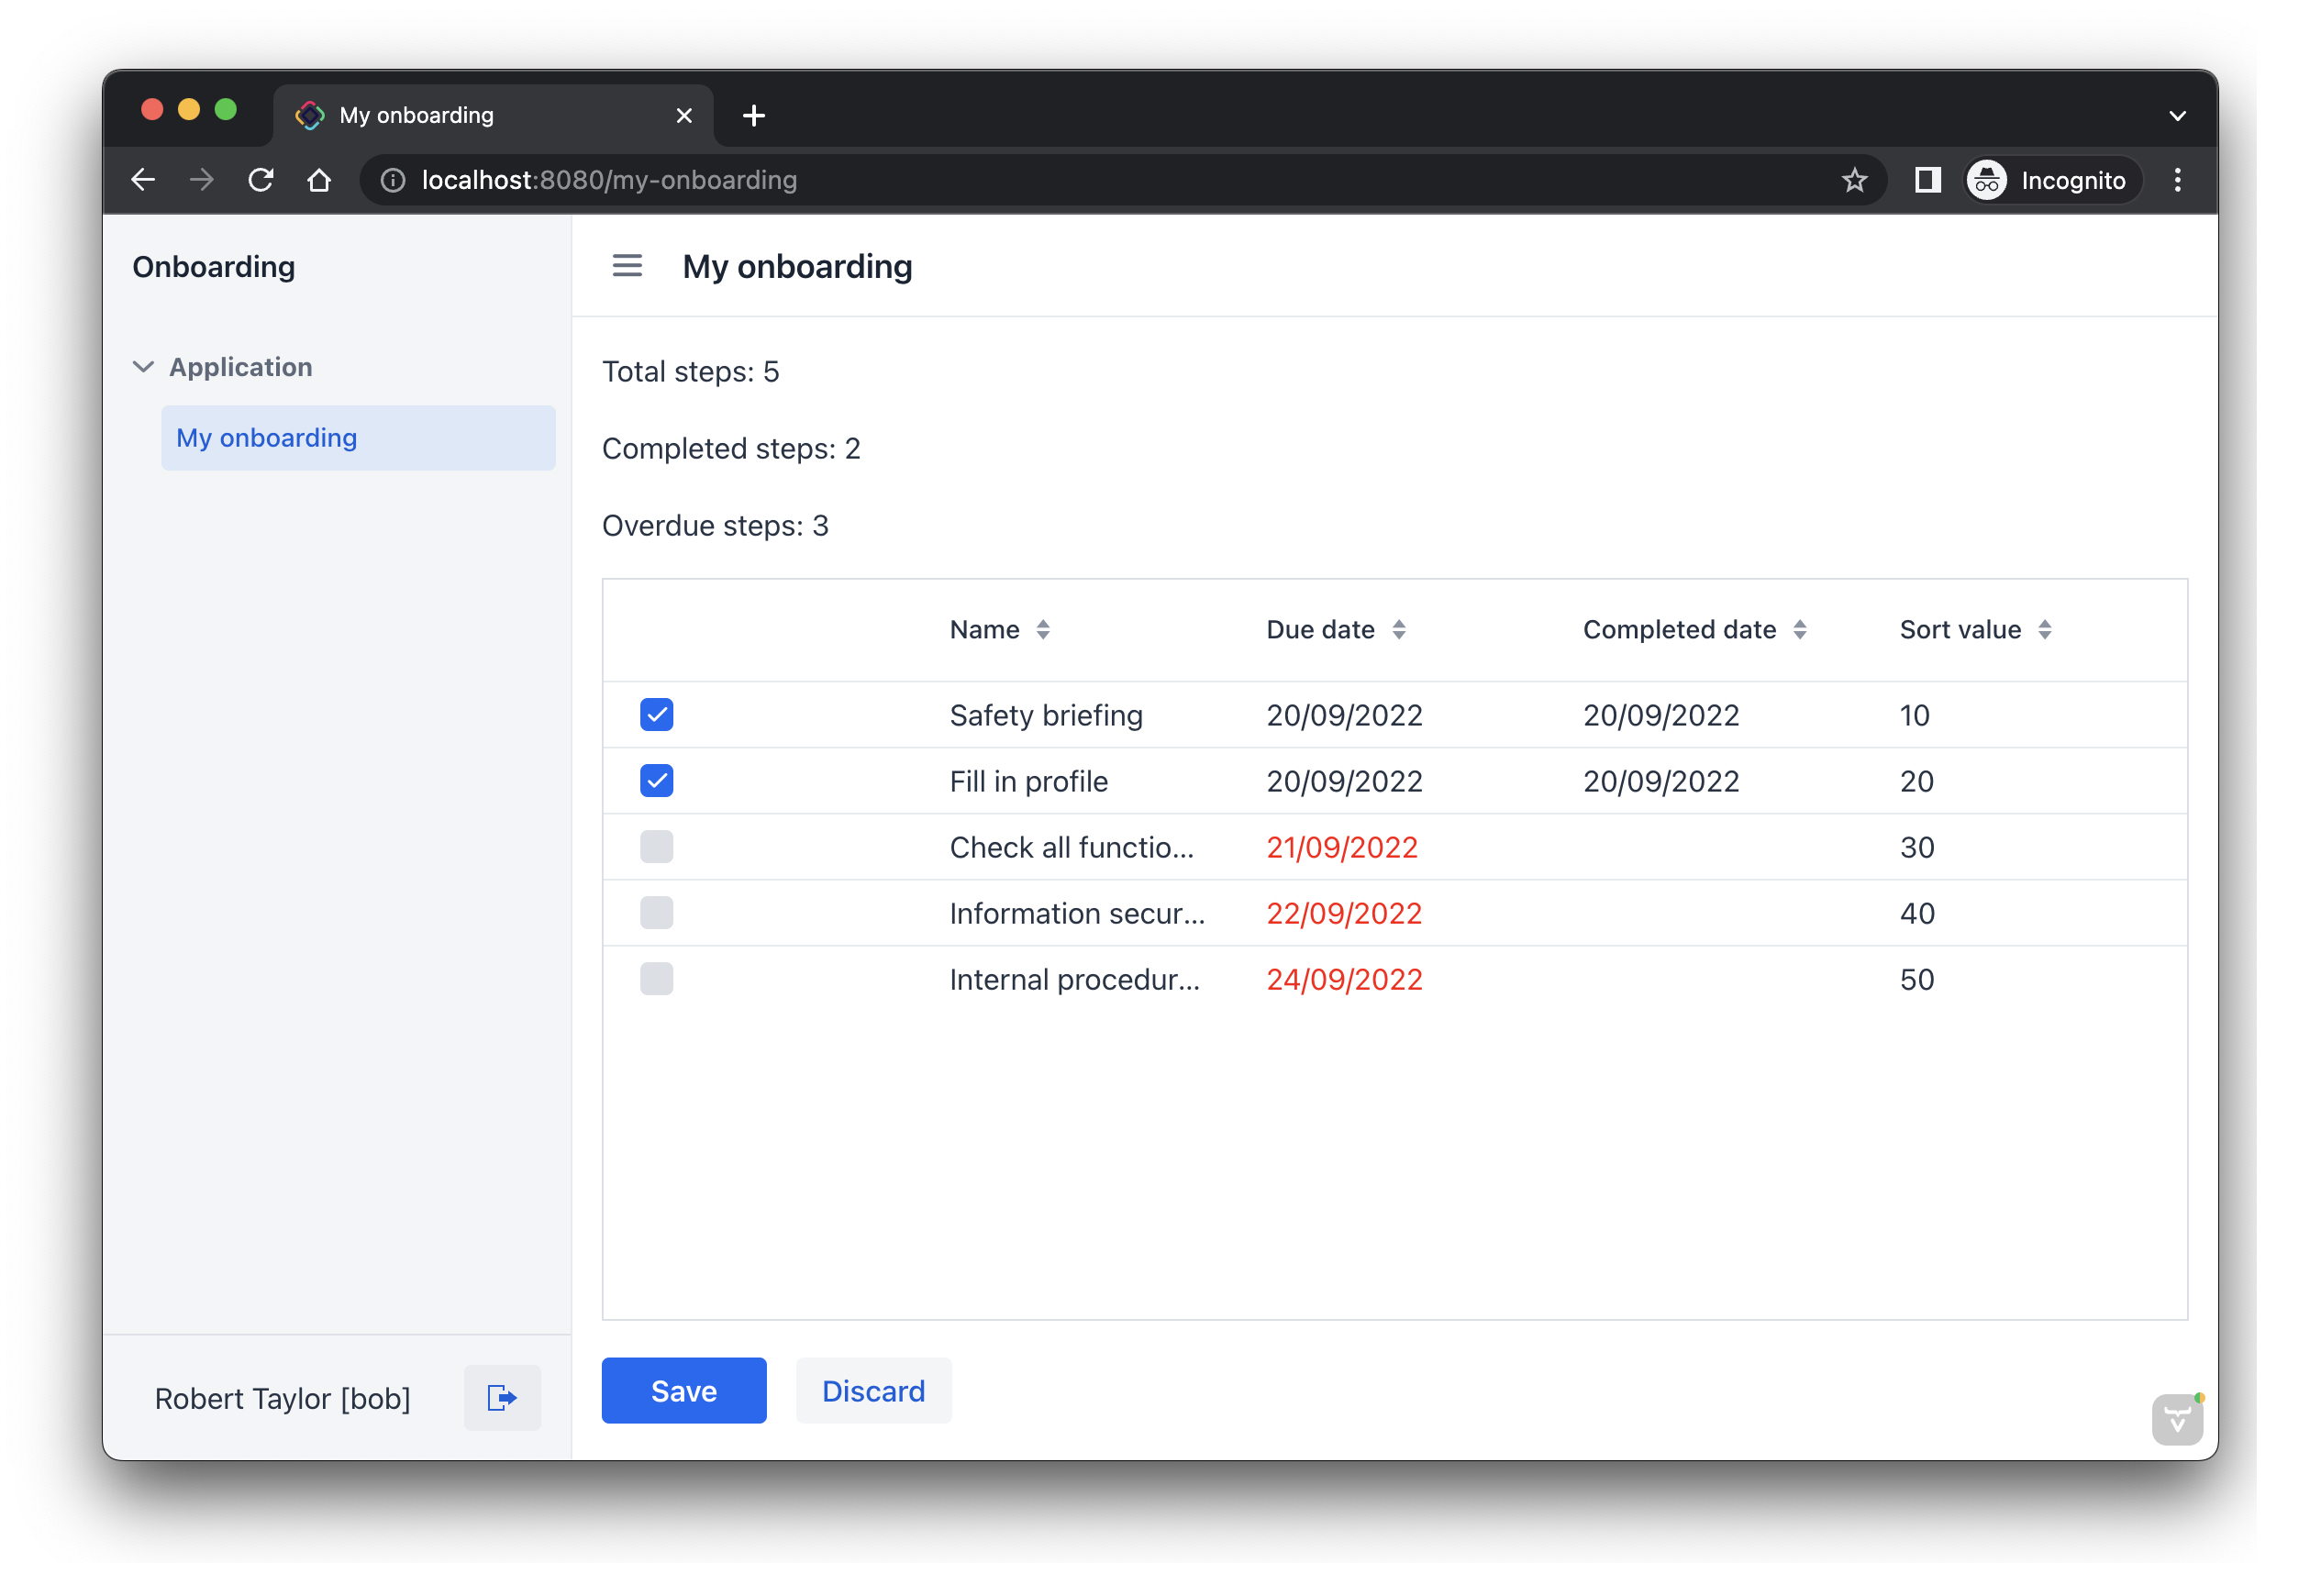Viewport: 2321px width, 1596px height.
Task: Check the Information security step checkbox
Action: (656, 913)
